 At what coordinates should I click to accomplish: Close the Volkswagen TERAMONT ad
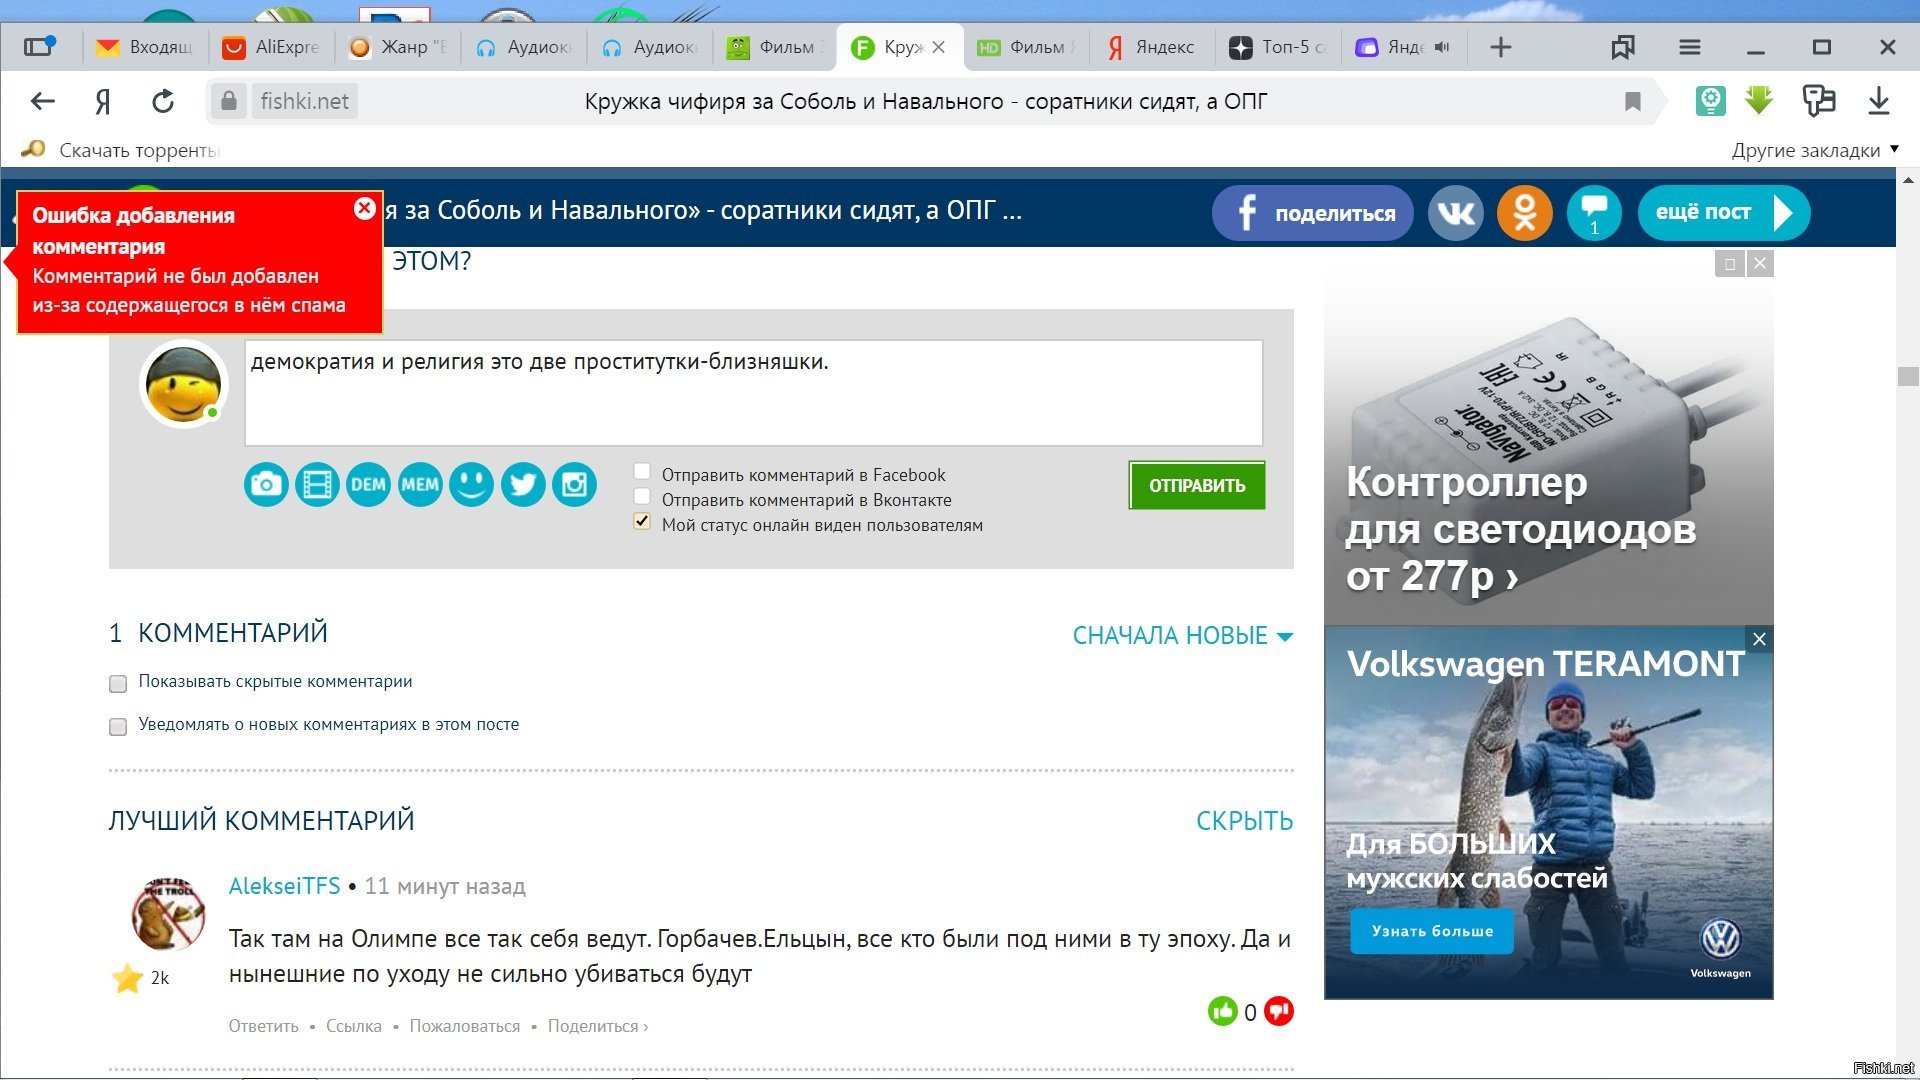tap(1759, 639)
